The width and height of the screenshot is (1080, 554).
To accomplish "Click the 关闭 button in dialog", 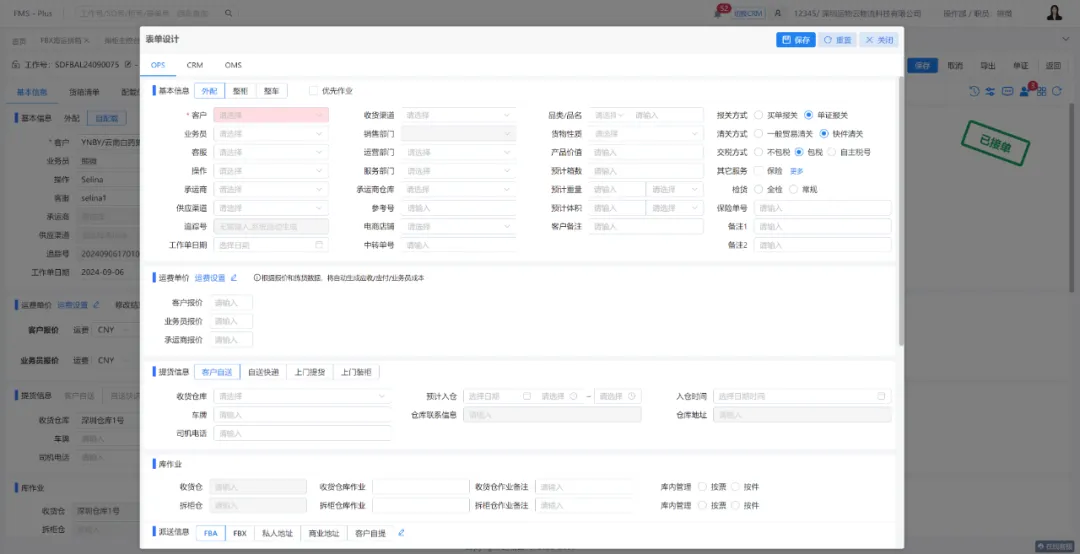I will pos(879,40).
